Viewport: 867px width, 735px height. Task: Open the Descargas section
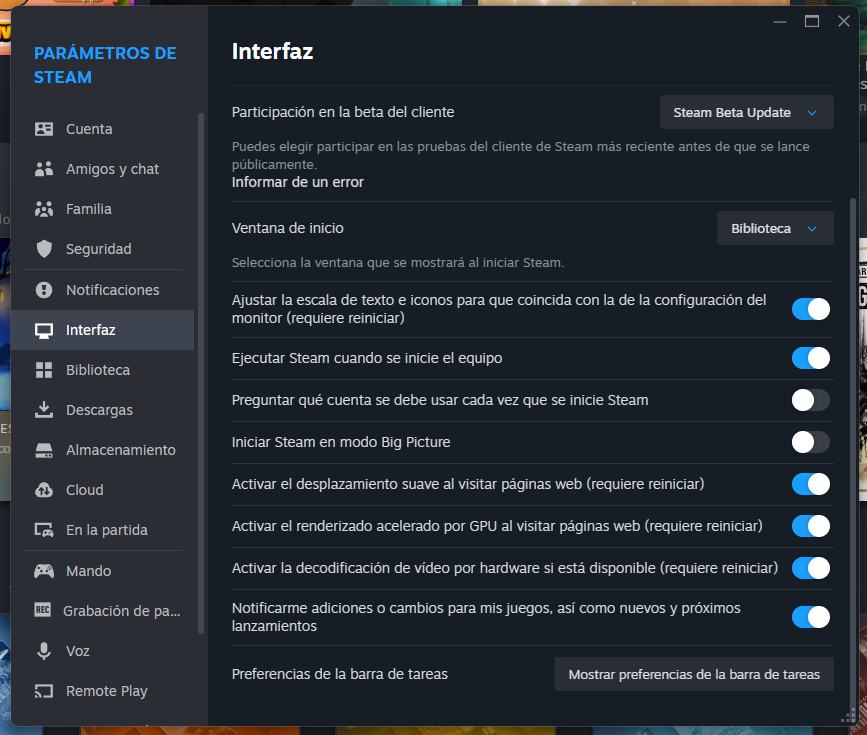click(99, 410)
